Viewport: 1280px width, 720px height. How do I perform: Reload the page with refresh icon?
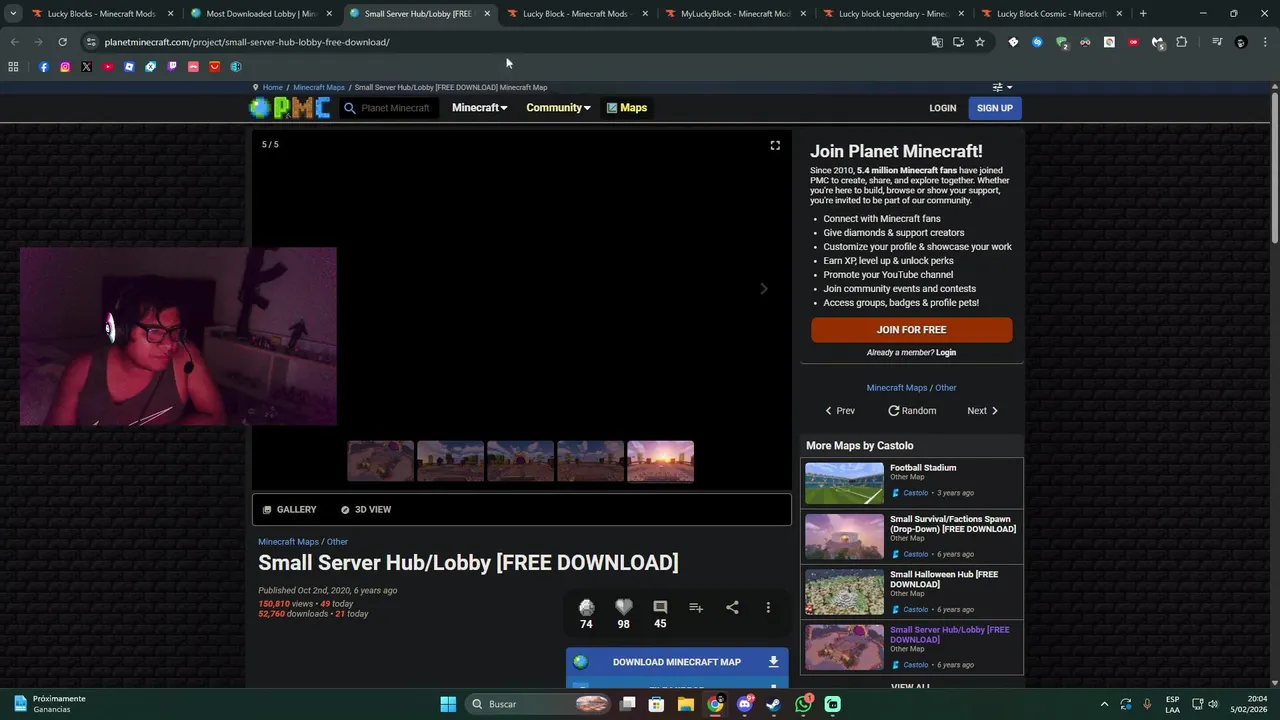pos(62,42)
